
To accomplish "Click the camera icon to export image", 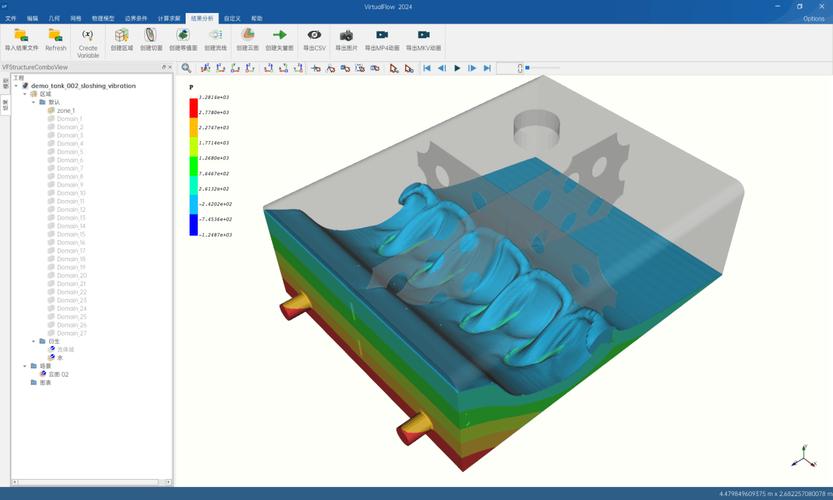I will [x=346, y=36].
